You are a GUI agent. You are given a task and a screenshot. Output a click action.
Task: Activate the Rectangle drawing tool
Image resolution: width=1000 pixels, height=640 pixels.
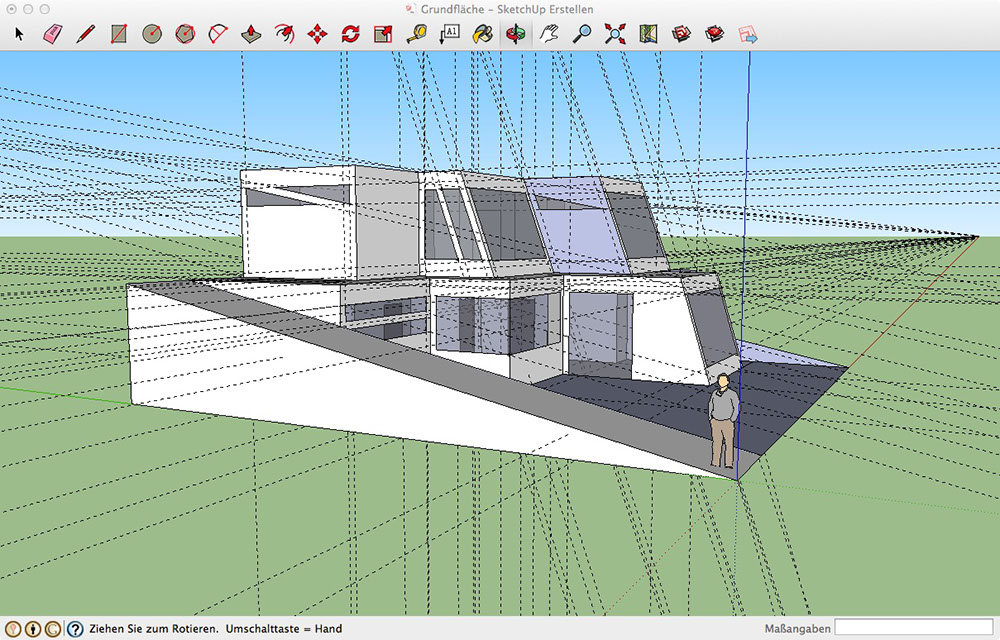click(118, 34)
